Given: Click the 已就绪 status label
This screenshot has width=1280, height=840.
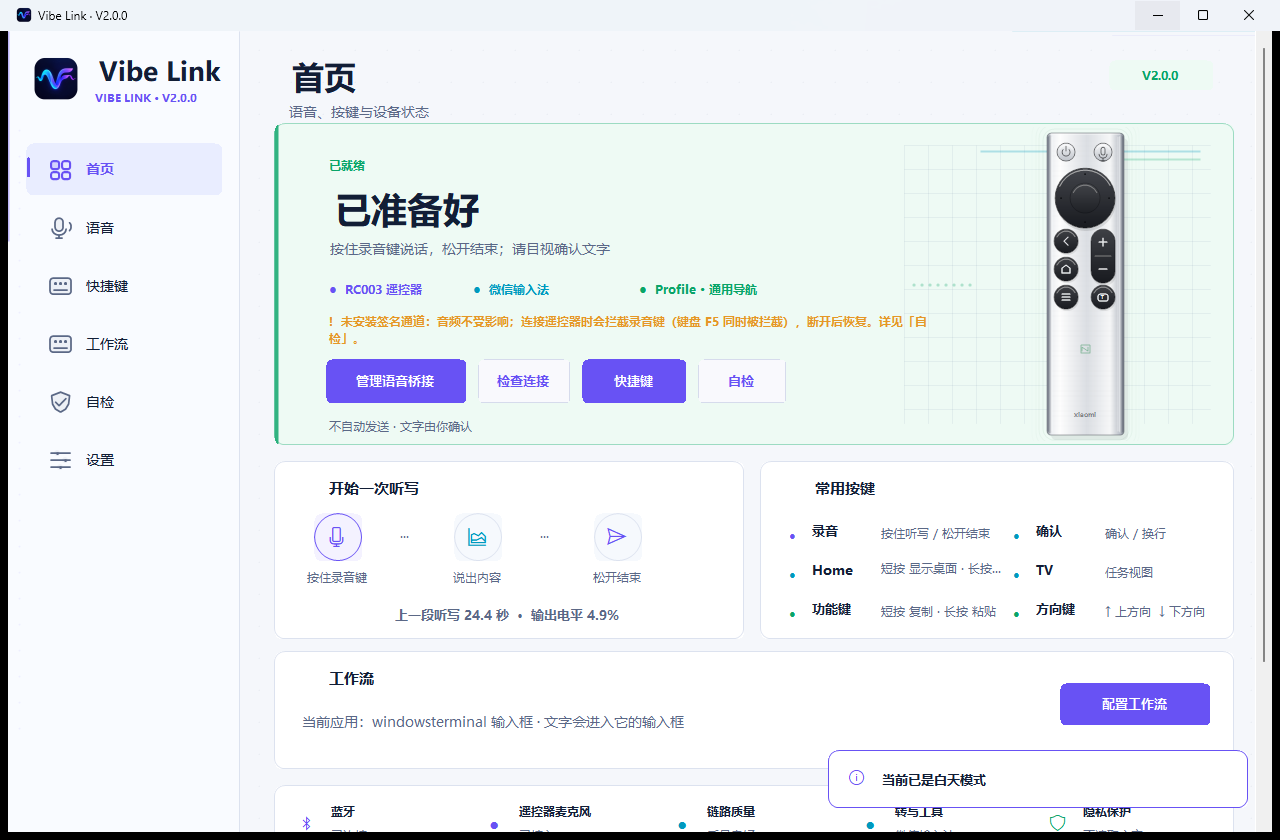Looking at the screenshot, I should click(x=348, y=166).
